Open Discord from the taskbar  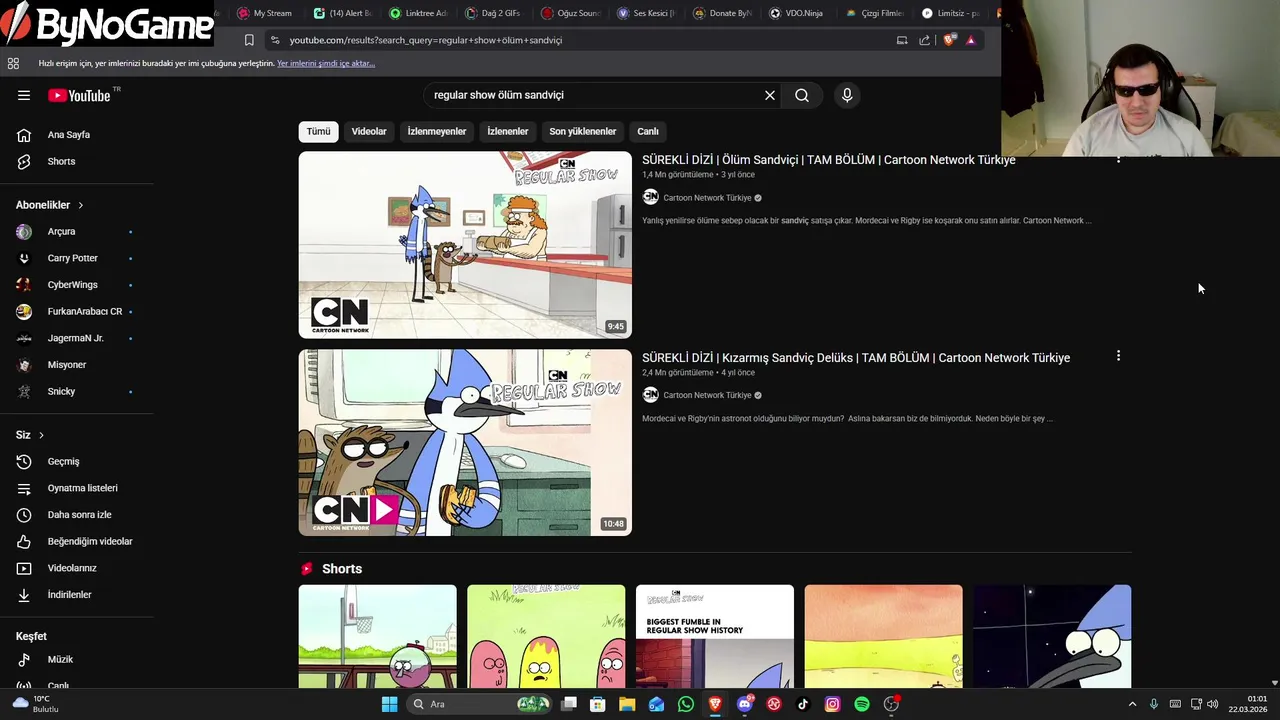coord(744,704)
